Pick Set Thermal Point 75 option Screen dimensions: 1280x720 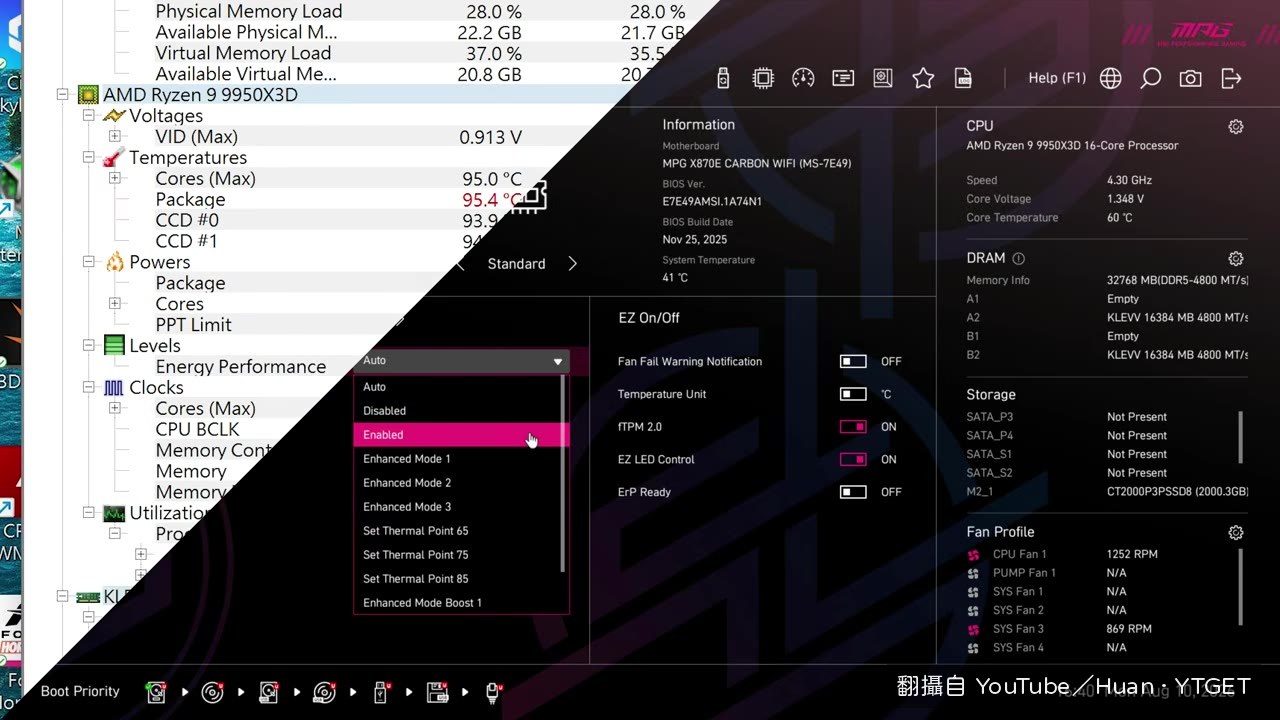[x=459, y=555]
